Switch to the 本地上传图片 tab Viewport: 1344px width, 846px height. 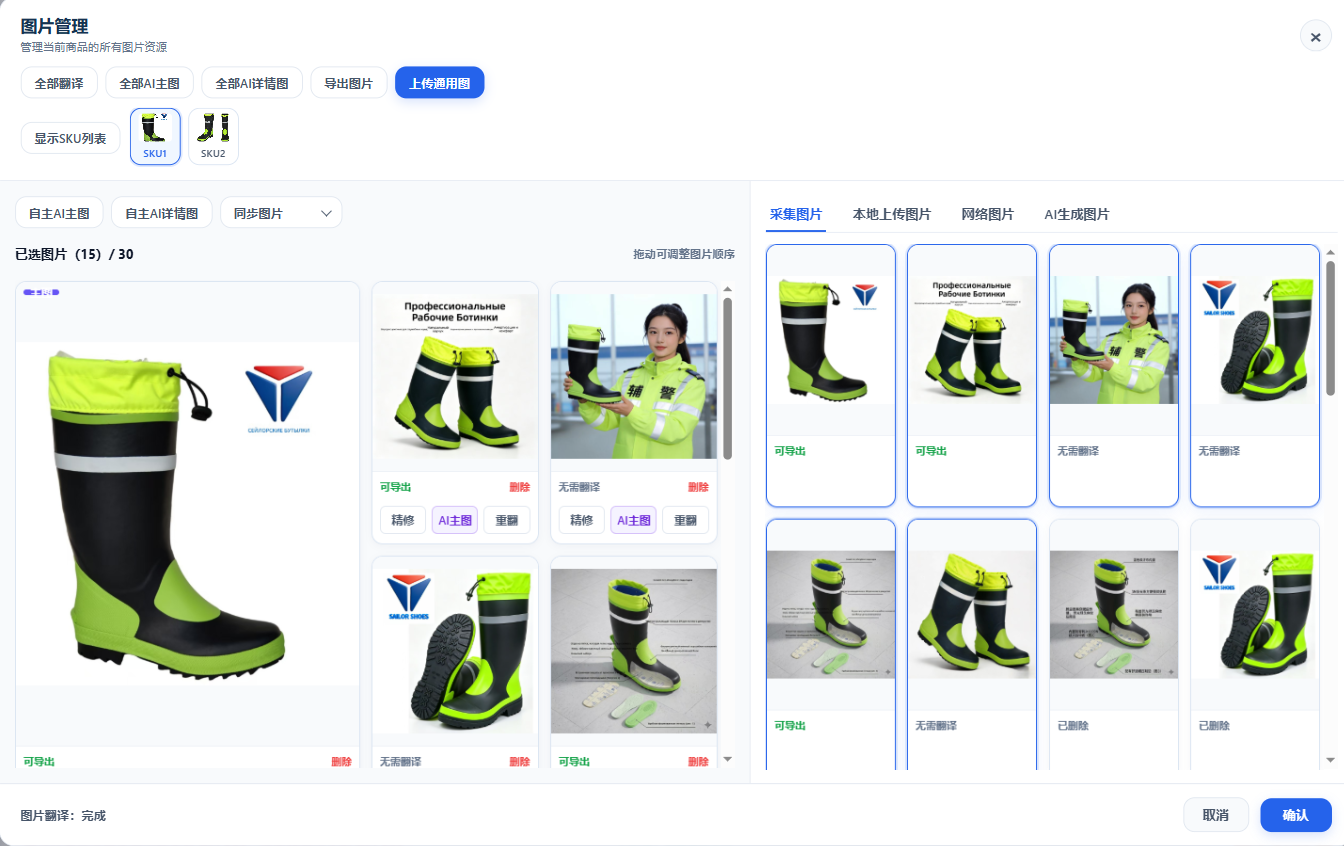coord(892,214)
